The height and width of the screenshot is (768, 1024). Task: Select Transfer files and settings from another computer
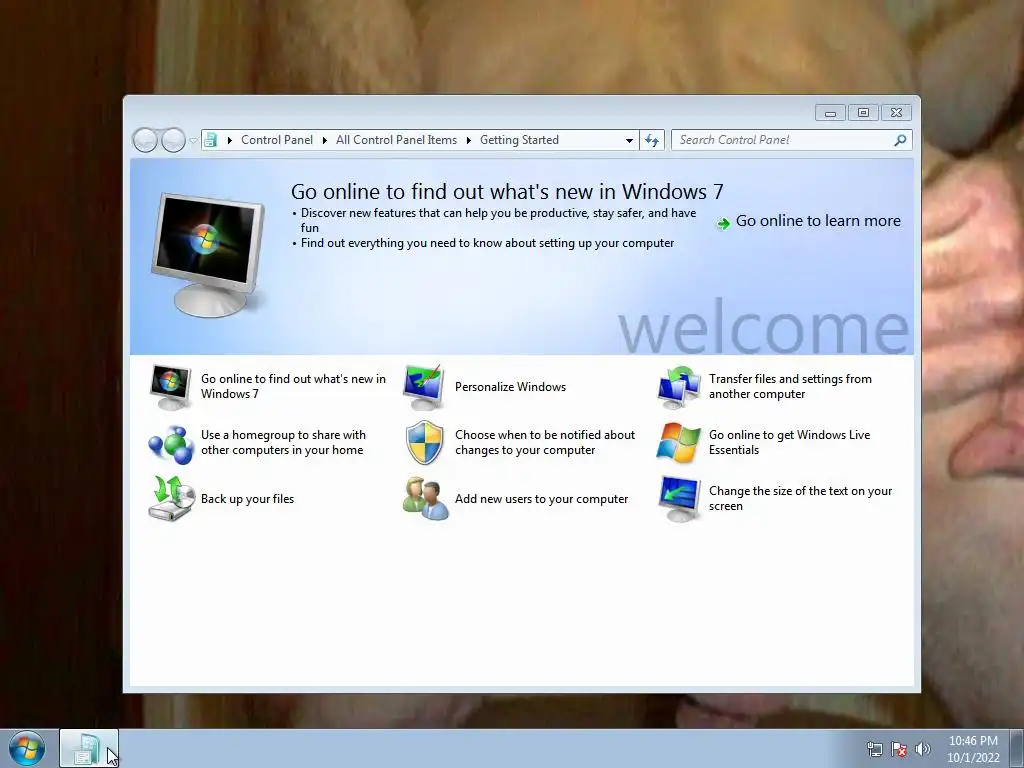(790, 386)
